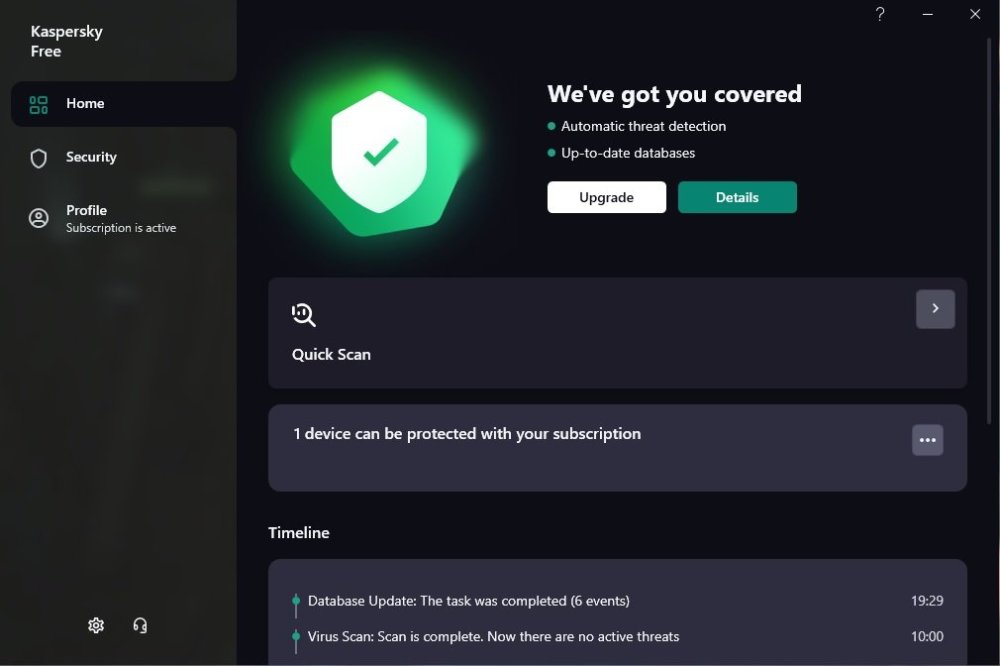1000x666 pixels.
Task: Click the Quick Scan magnifier icon
Action: pyautogui.click(x=304, y=315)
